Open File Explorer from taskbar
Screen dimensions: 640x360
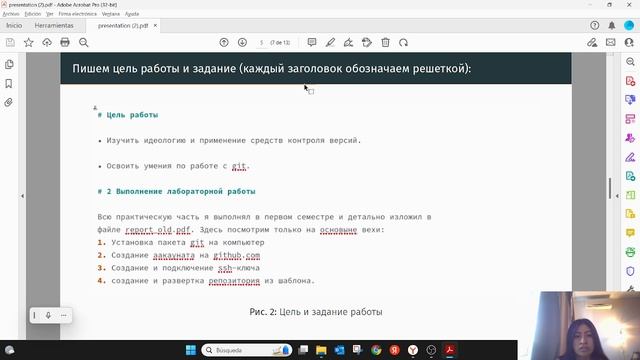(321, 350)
